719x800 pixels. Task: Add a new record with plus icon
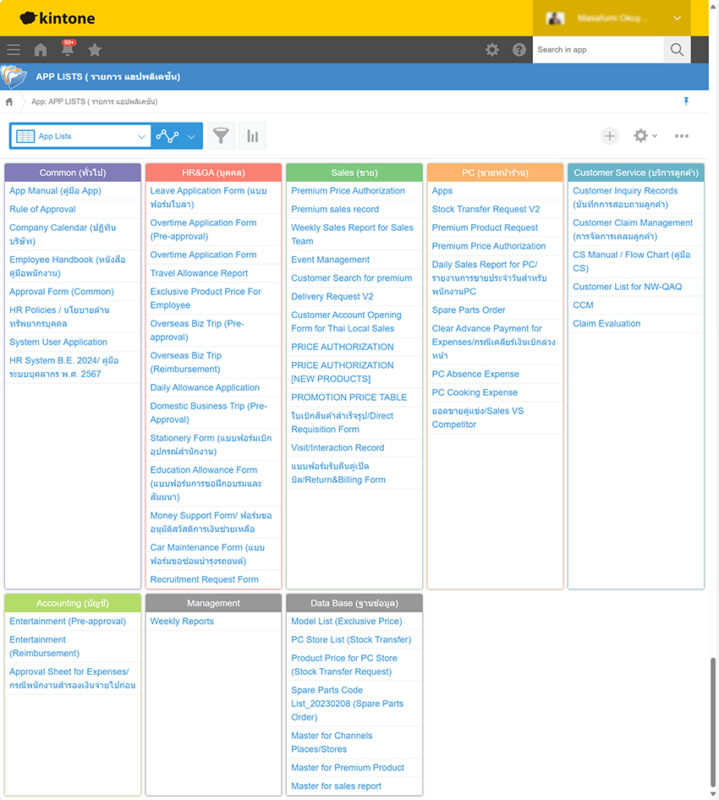(610, 136)
